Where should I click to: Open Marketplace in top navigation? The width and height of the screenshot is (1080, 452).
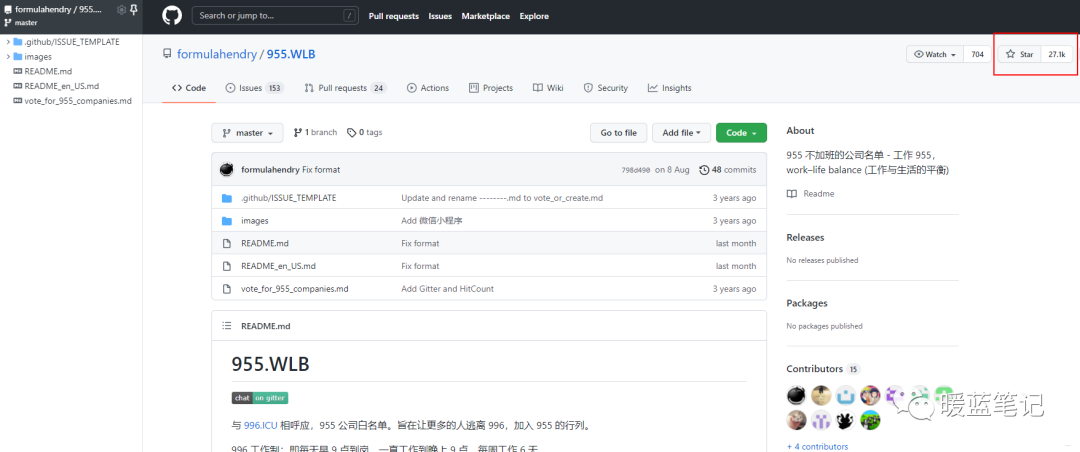(x=486, y=16)
